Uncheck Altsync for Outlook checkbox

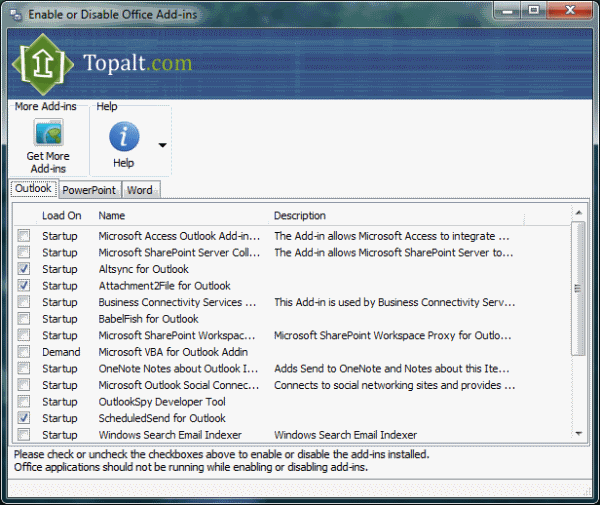[24, 269]
